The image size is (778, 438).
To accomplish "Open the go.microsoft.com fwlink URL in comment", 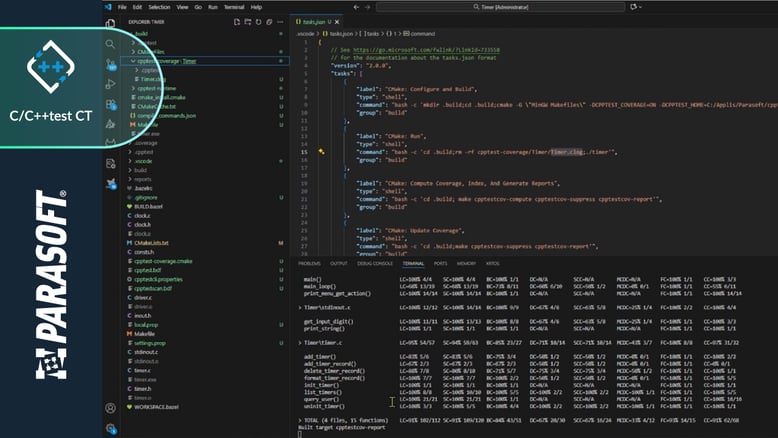I will [x=426, y=50].
